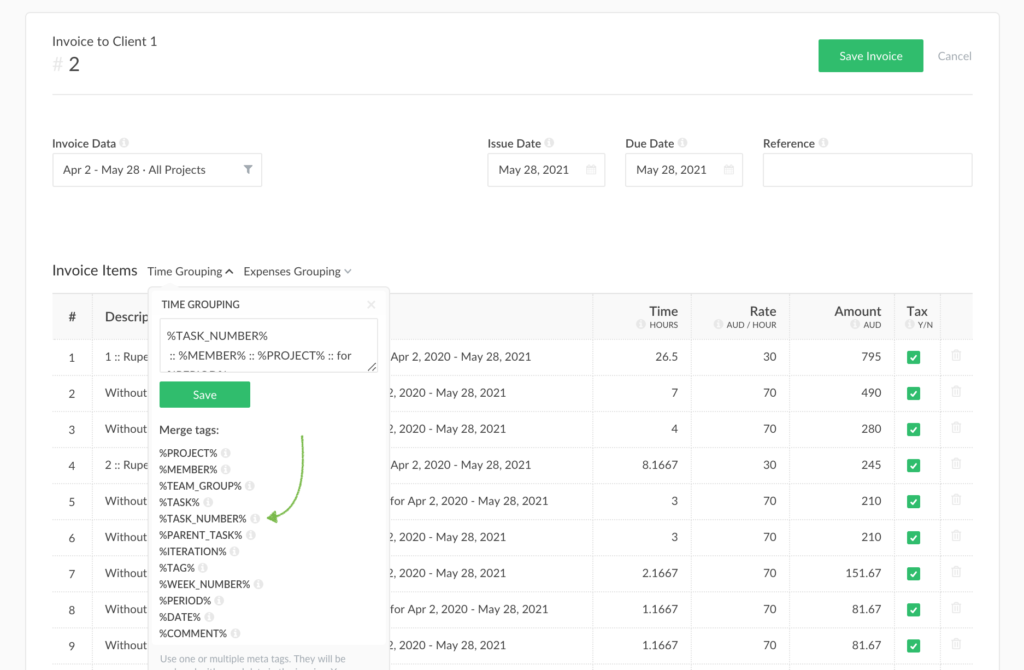Collapse the Time Grouping dropdown

[190, 271]
